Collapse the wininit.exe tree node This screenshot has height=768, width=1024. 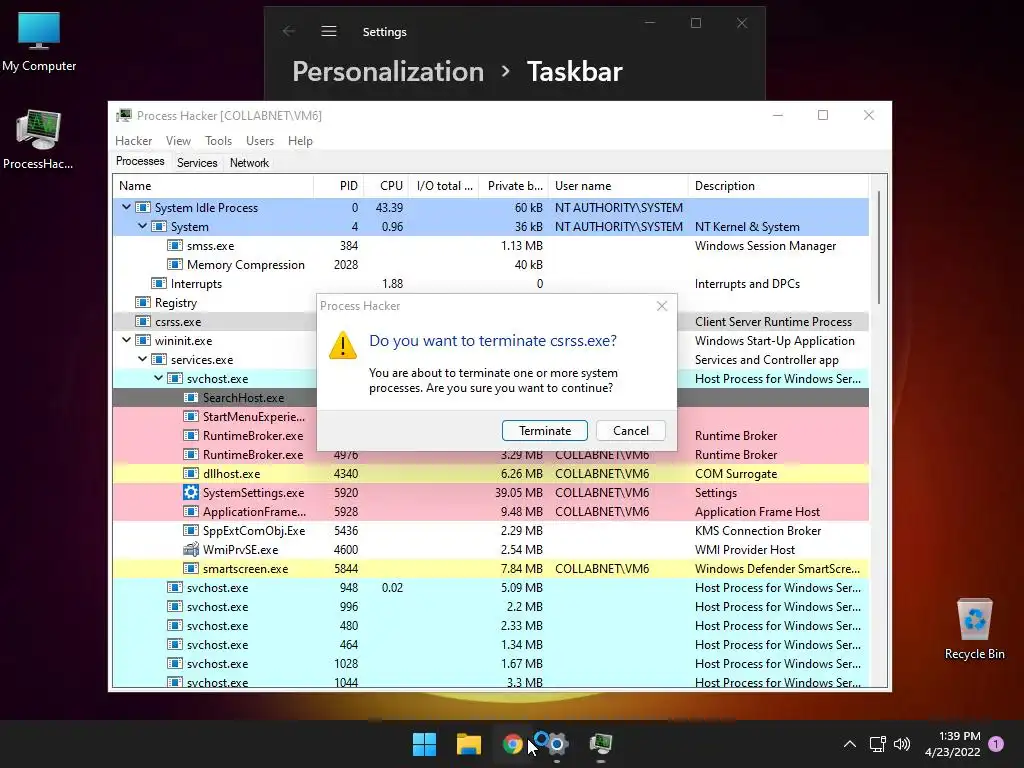(x=126, y=340)
